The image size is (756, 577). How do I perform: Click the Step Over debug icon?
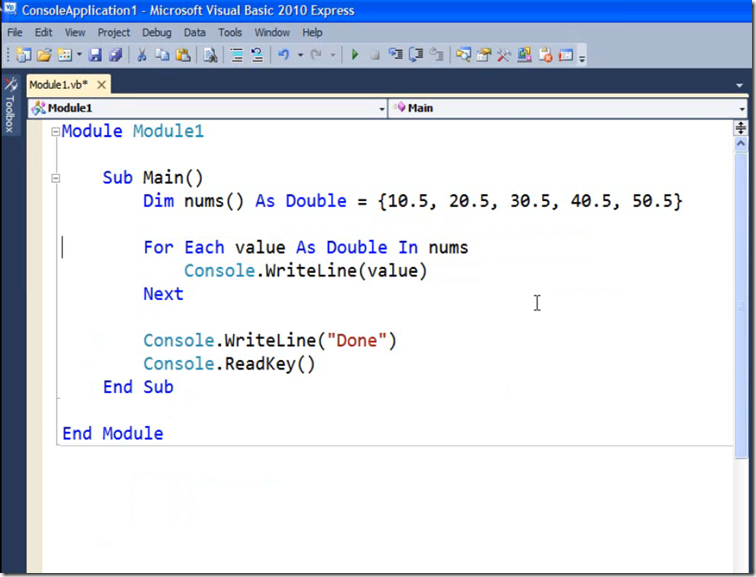pos(416,55)
